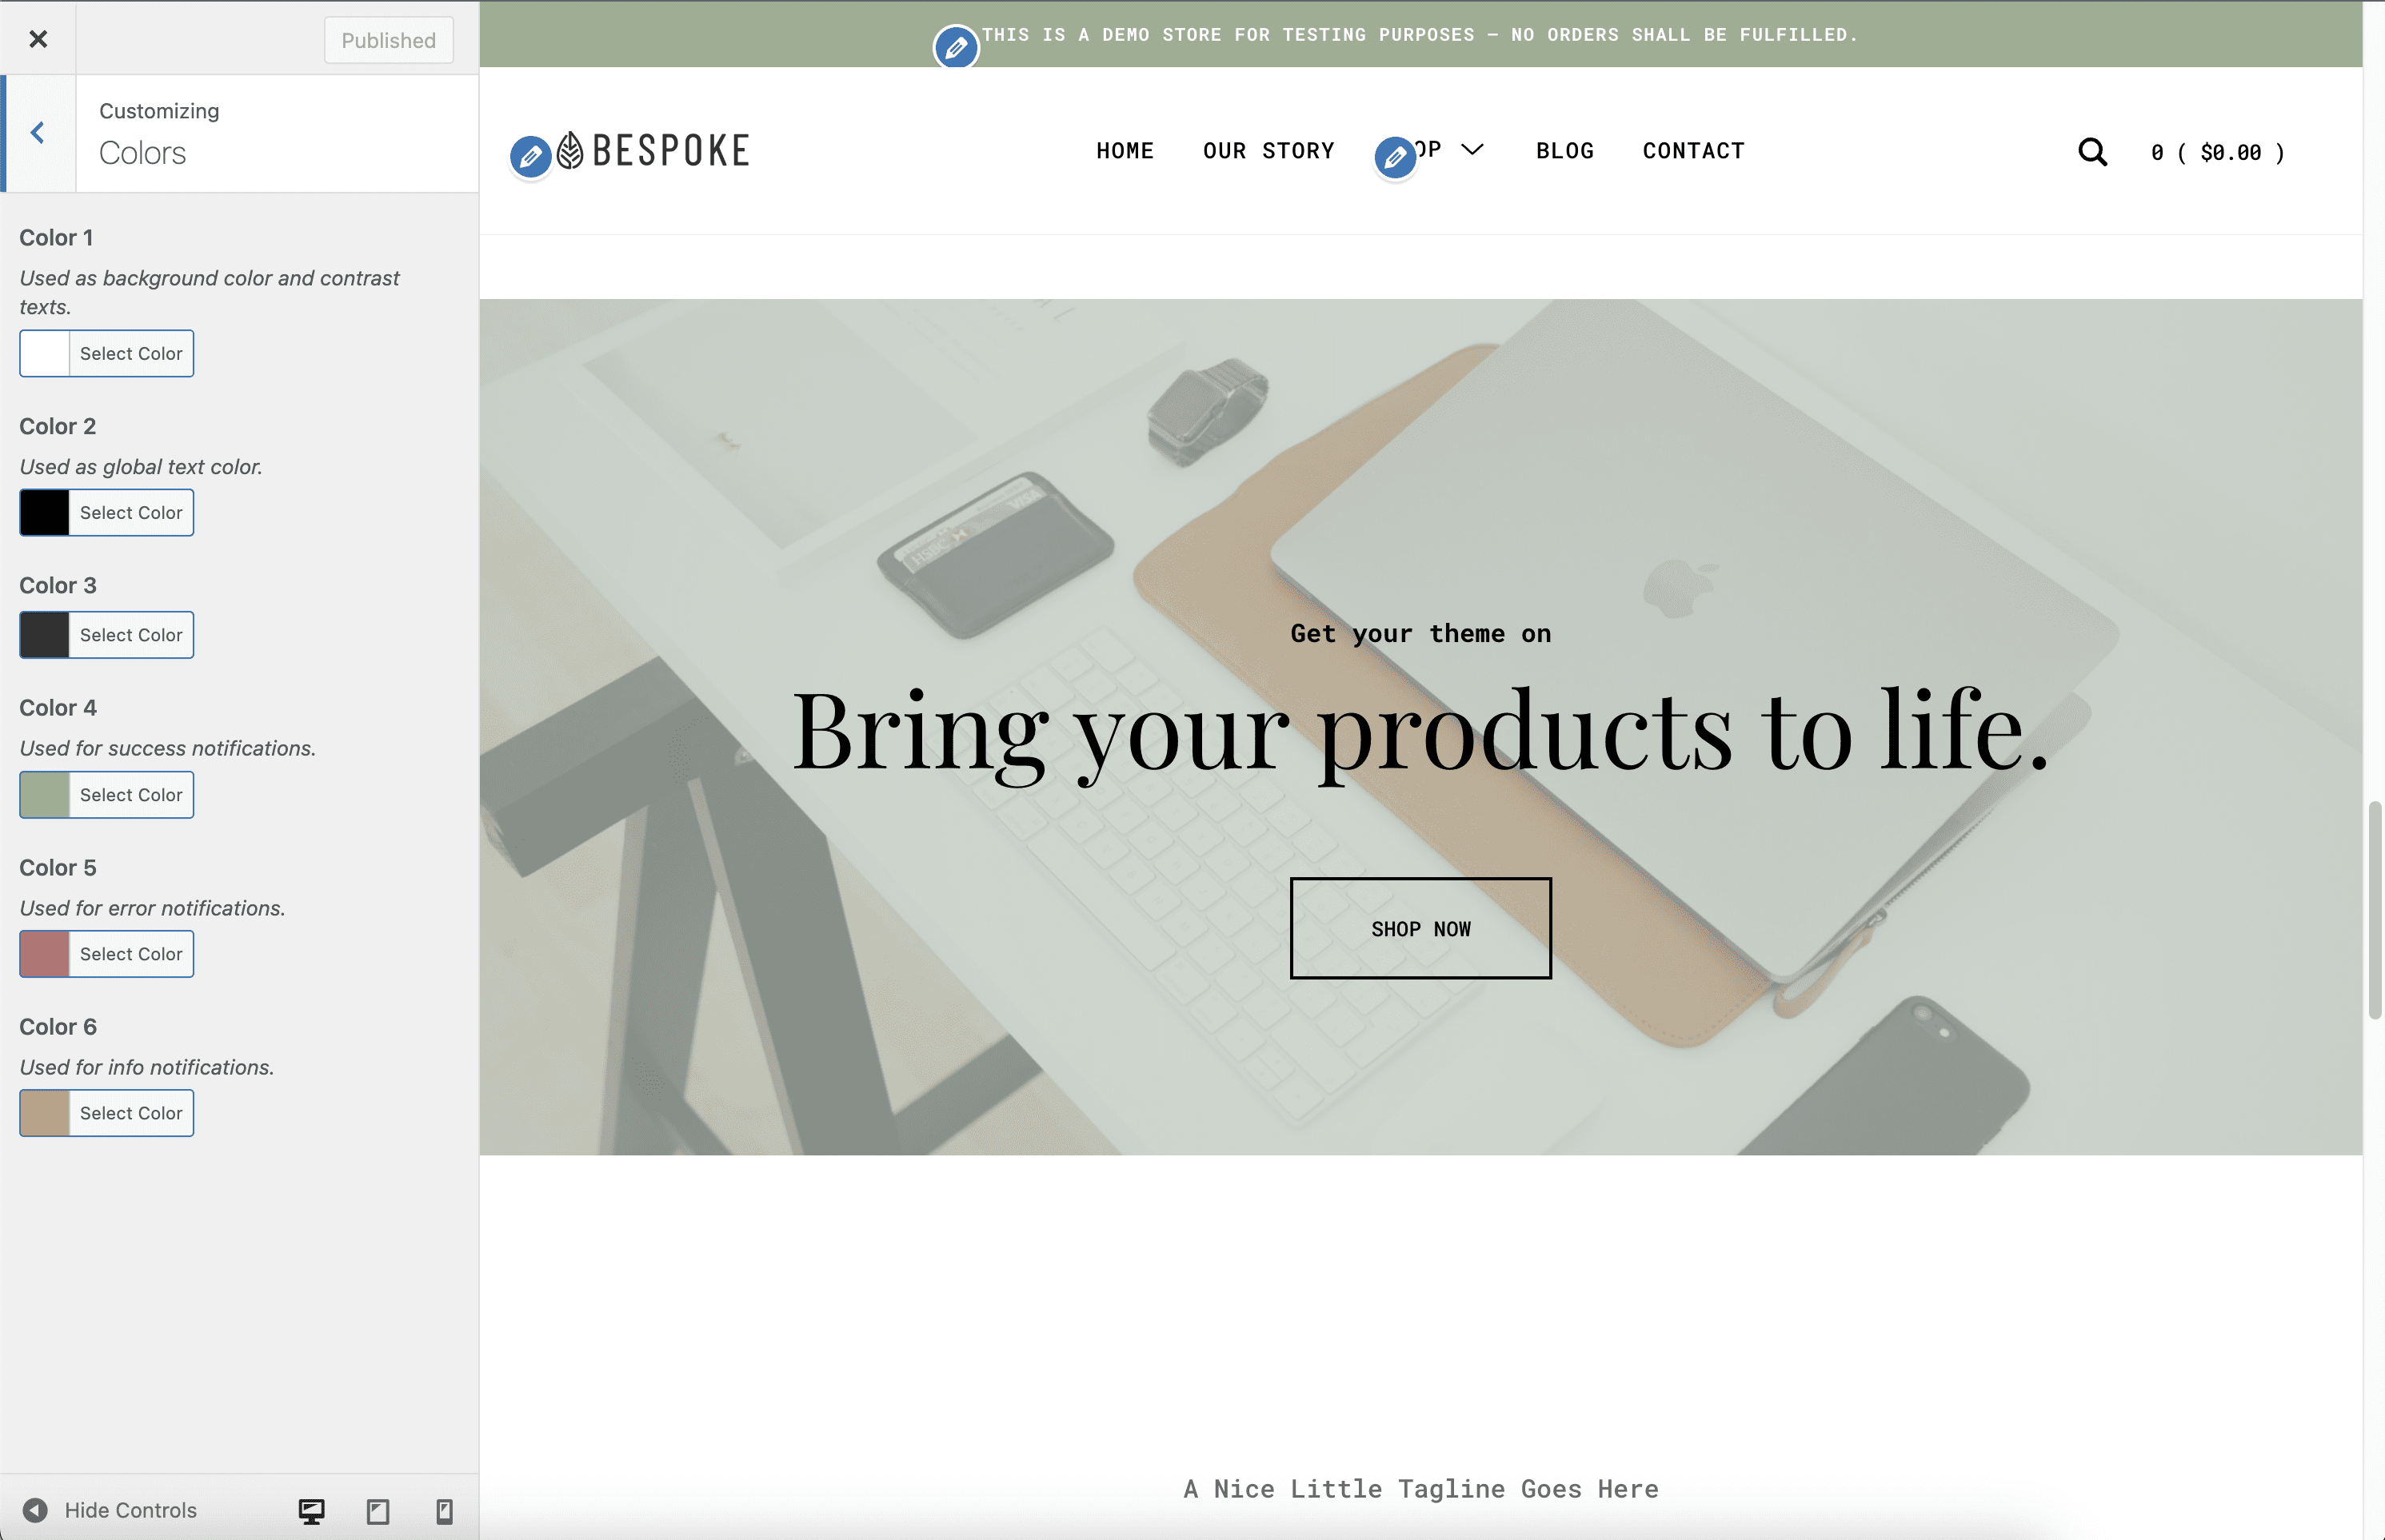Open the cart total link

click(x=2216, y=153)
